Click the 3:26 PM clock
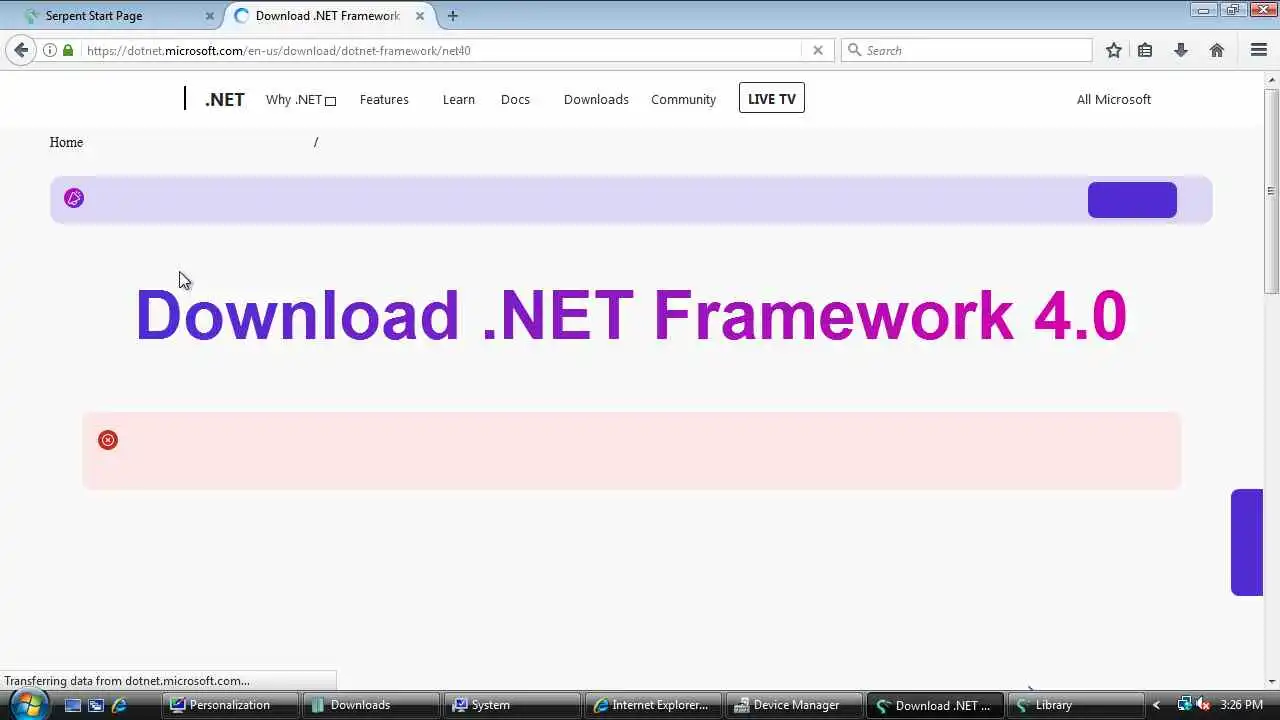Image resolution: width=1280 pixels, height=720 pixels. pyautogui.click(x=1242, y=705)
